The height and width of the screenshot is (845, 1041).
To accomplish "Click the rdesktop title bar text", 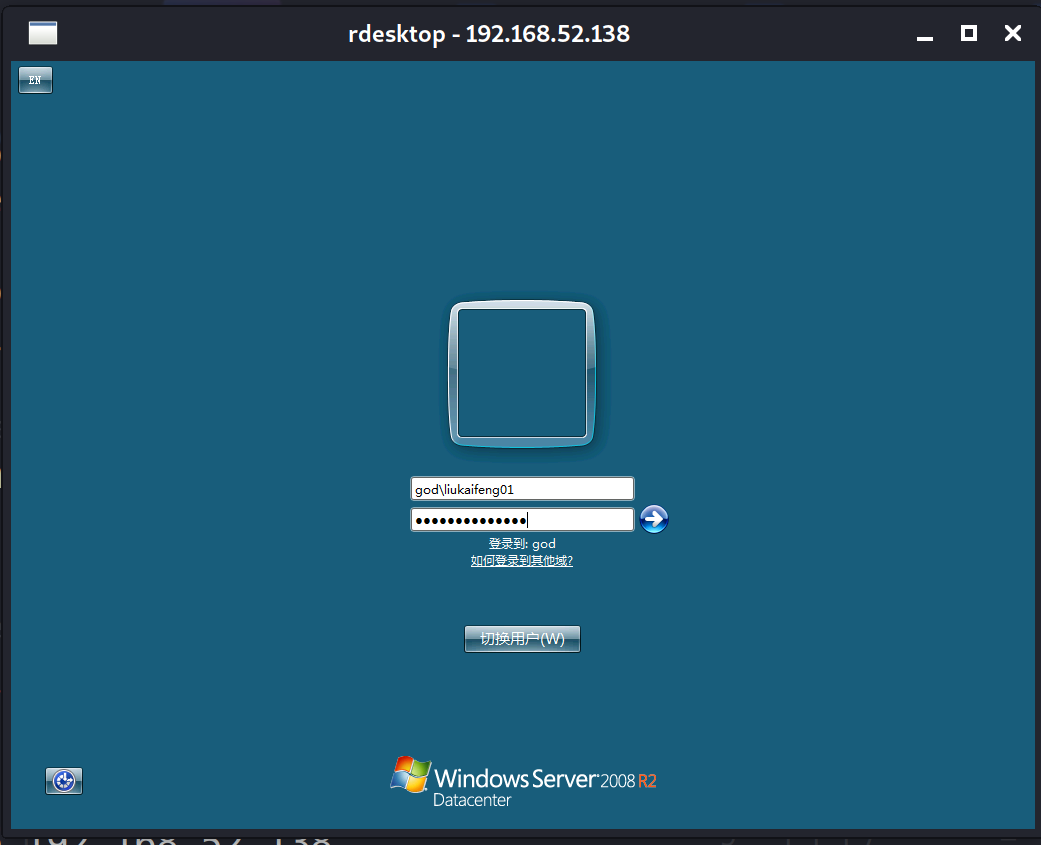I will pyautogui.click(x=488, y=33).
